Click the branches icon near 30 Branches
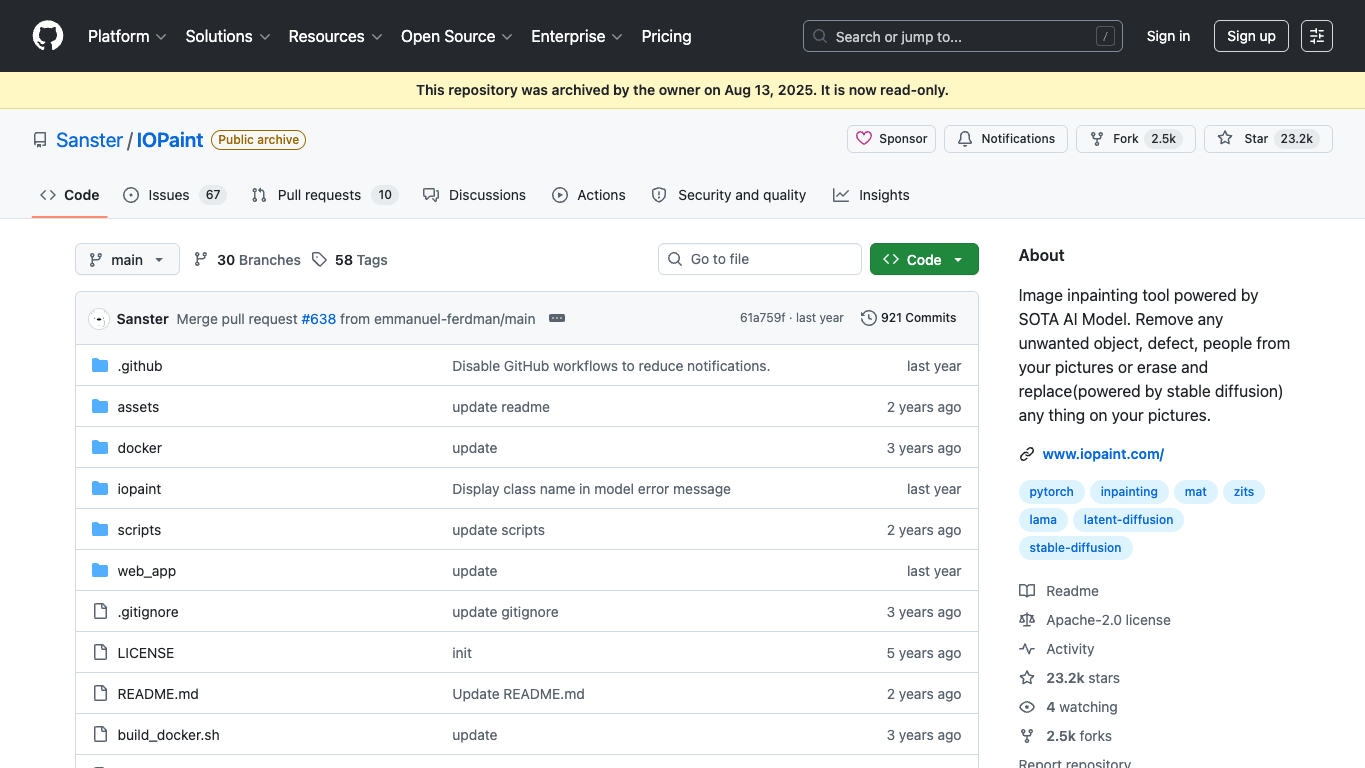This screenshot has width=1365, height=768. 201,260
